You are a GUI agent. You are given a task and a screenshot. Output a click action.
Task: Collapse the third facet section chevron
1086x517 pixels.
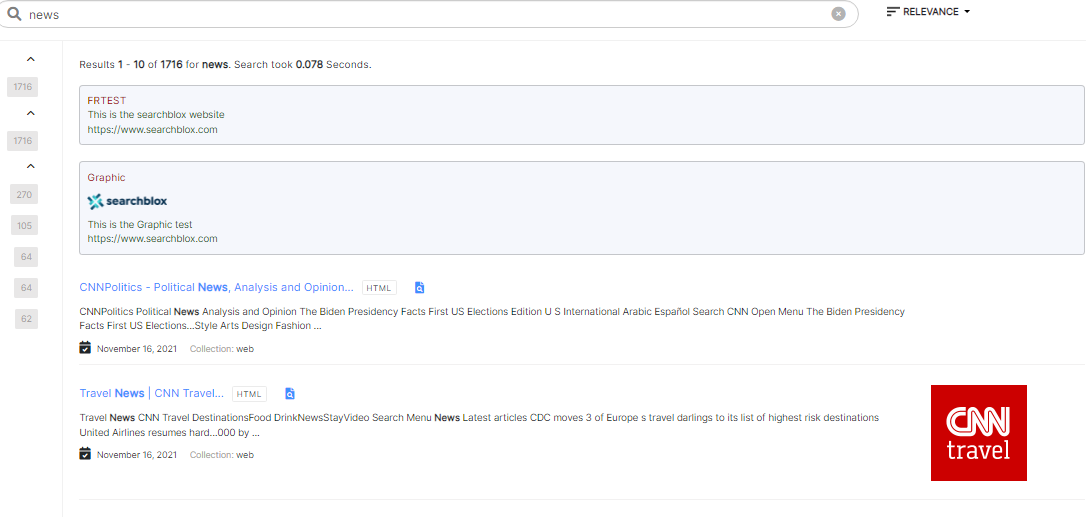(x=30, y=166)
